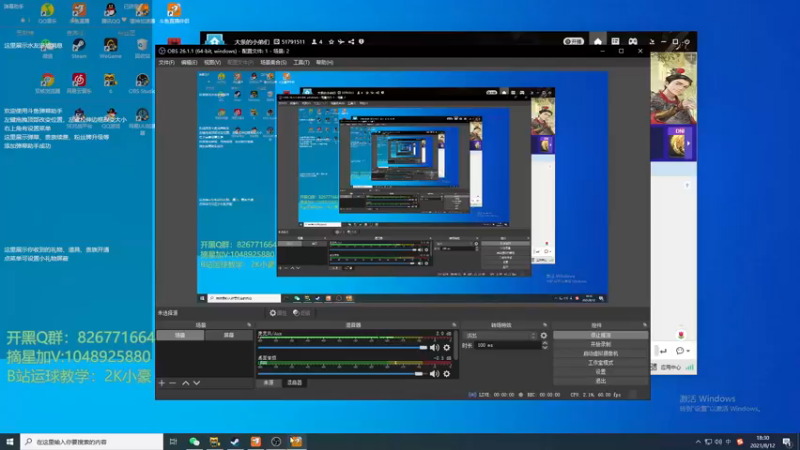This screenshot has height=450, width=800.
Task: Click the 退出 exit button in OBS
Action: [x=601, y=381]
